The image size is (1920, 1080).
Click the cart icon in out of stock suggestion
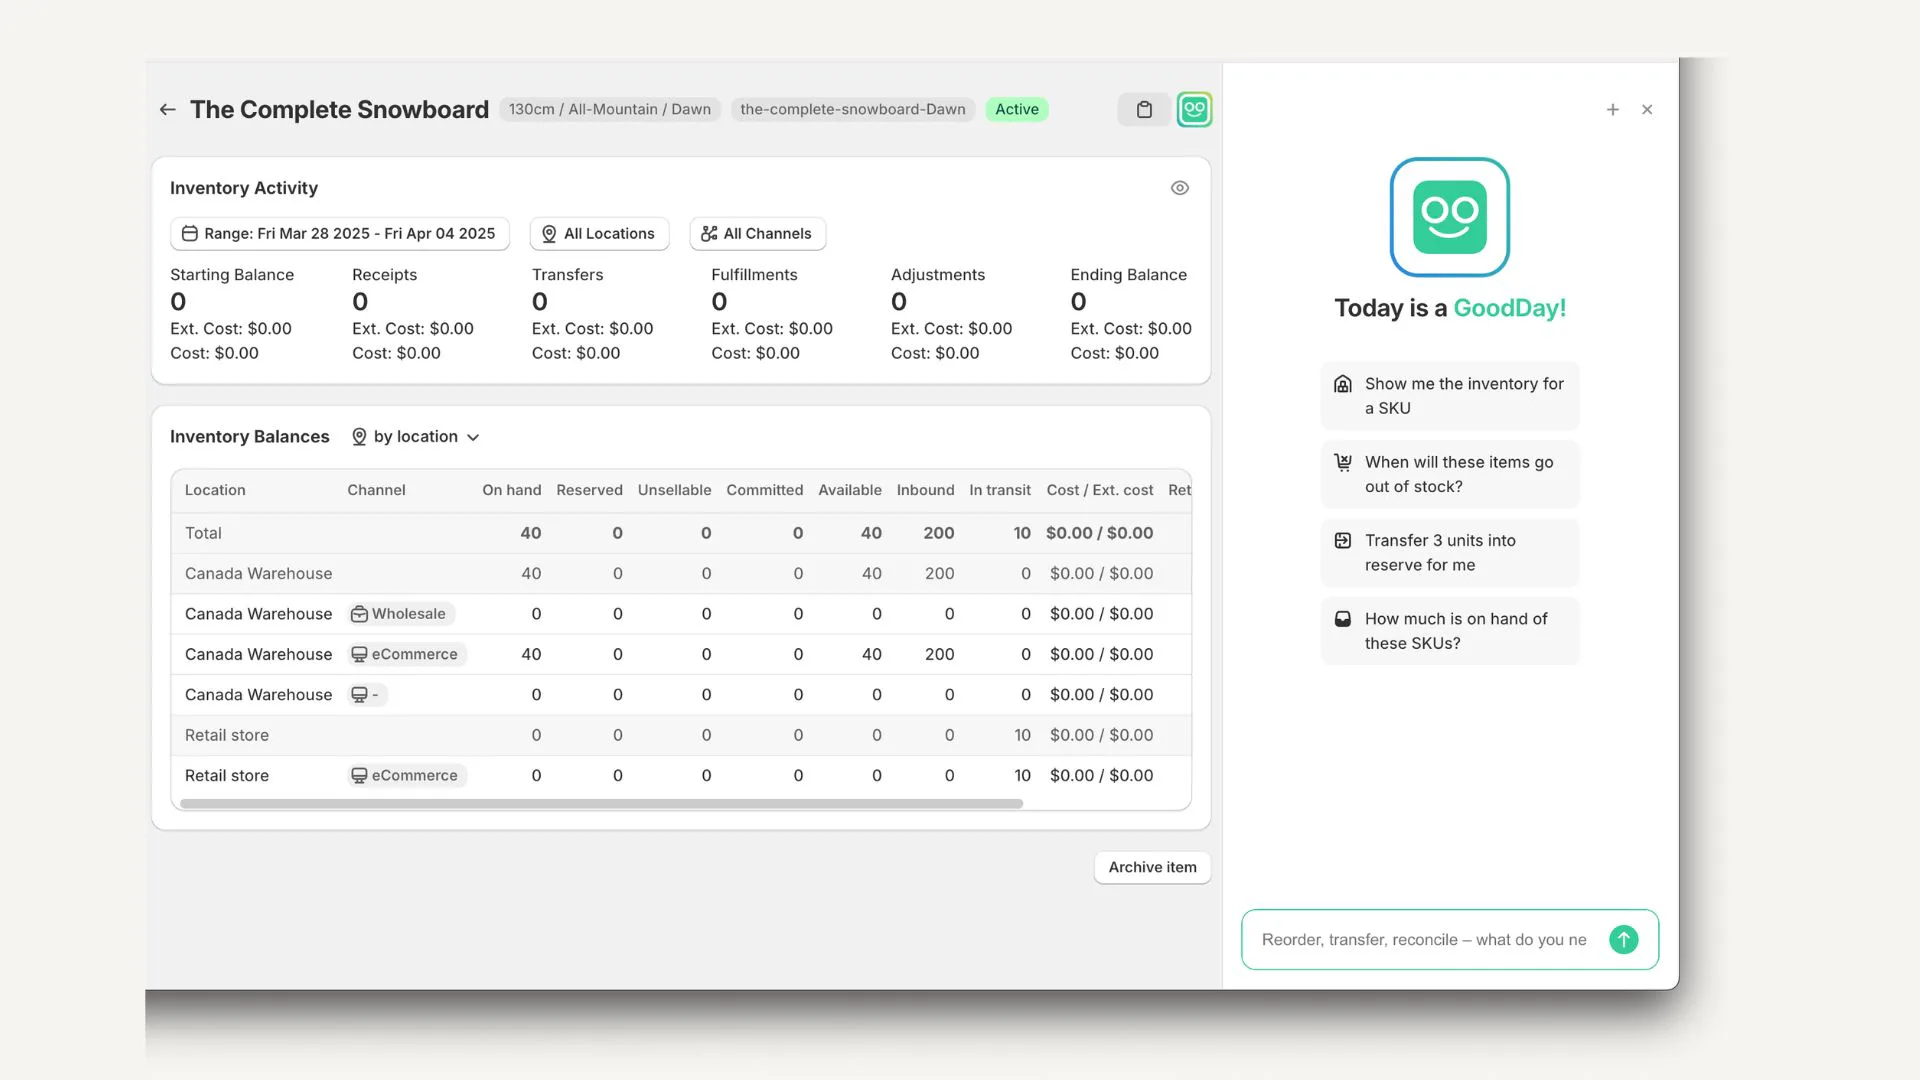1343,462
